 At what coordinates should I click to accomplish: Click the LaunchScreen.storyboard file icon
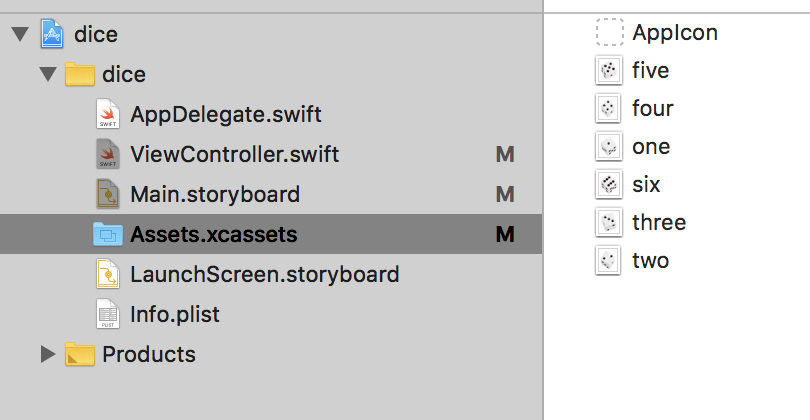tap(108, 274)
